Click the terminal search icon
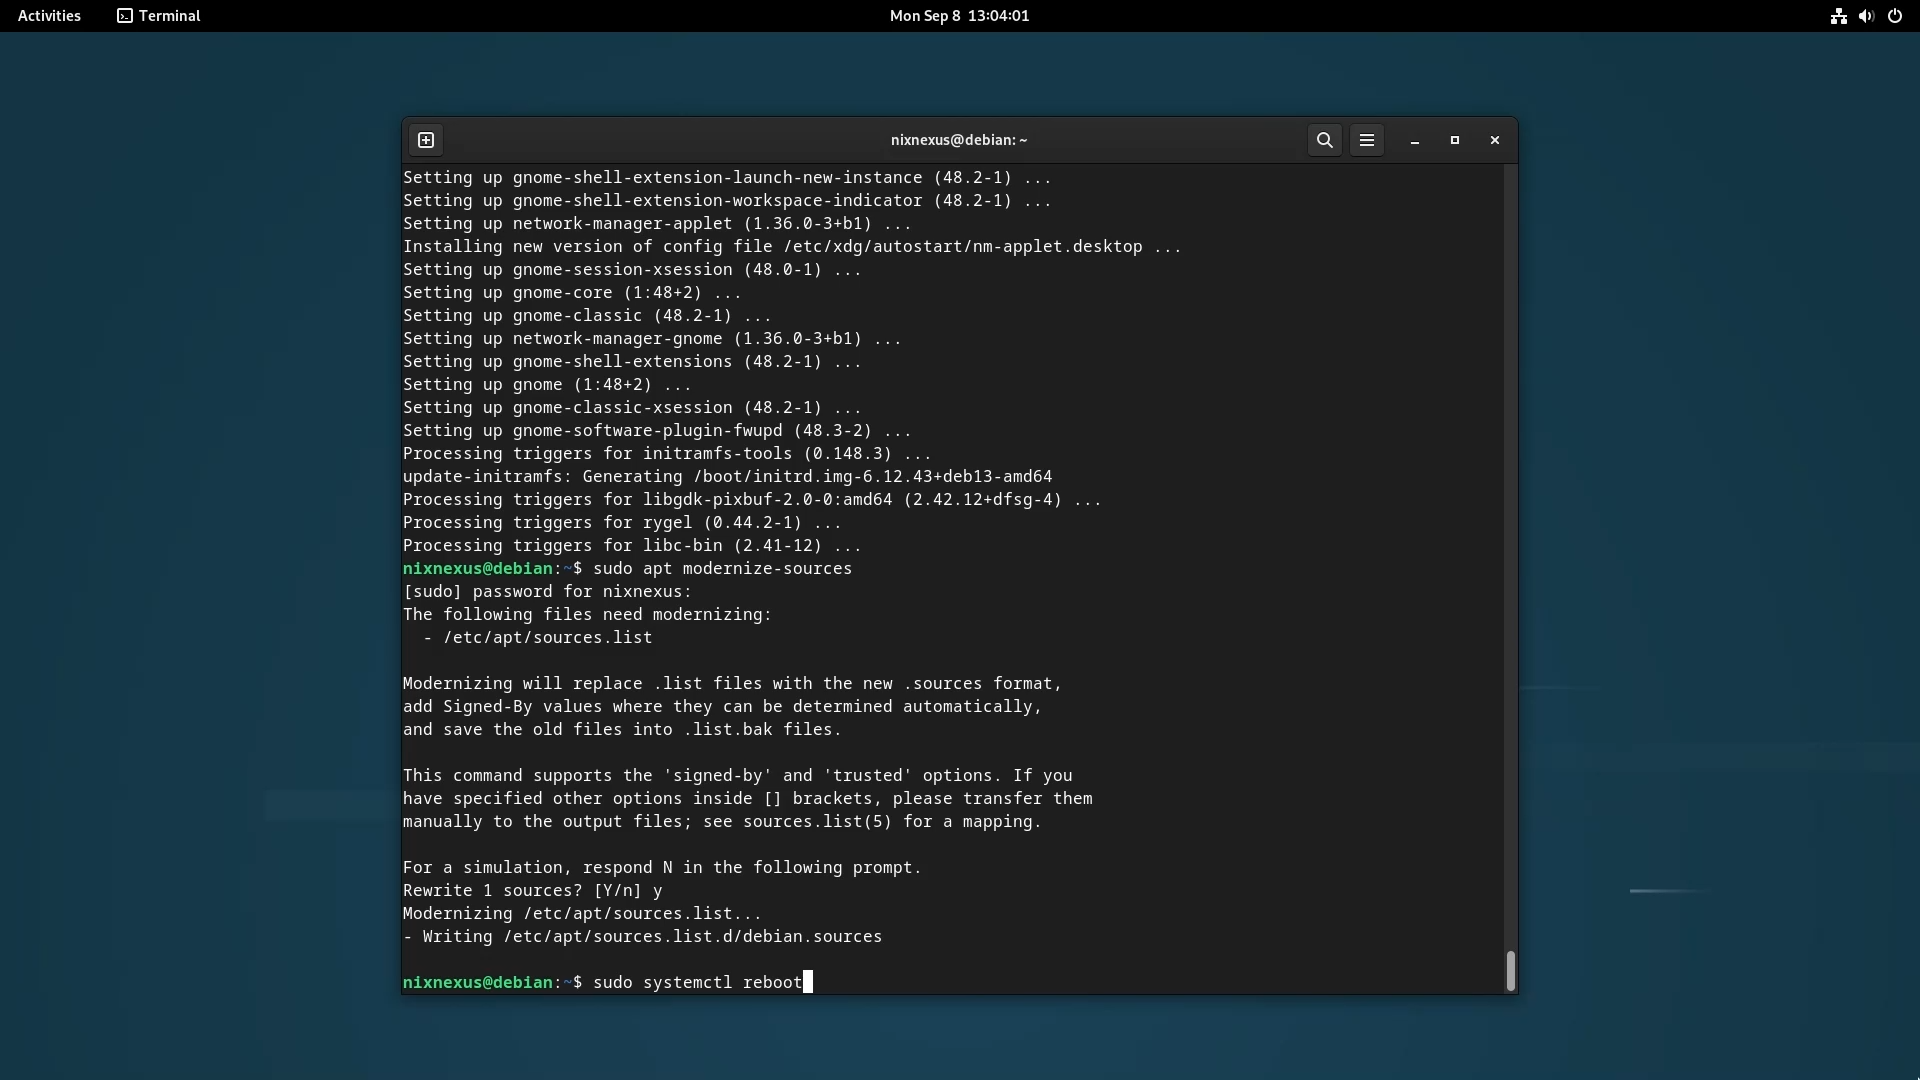This screenshot has height=1080, width=1920. click(1325, 140)
